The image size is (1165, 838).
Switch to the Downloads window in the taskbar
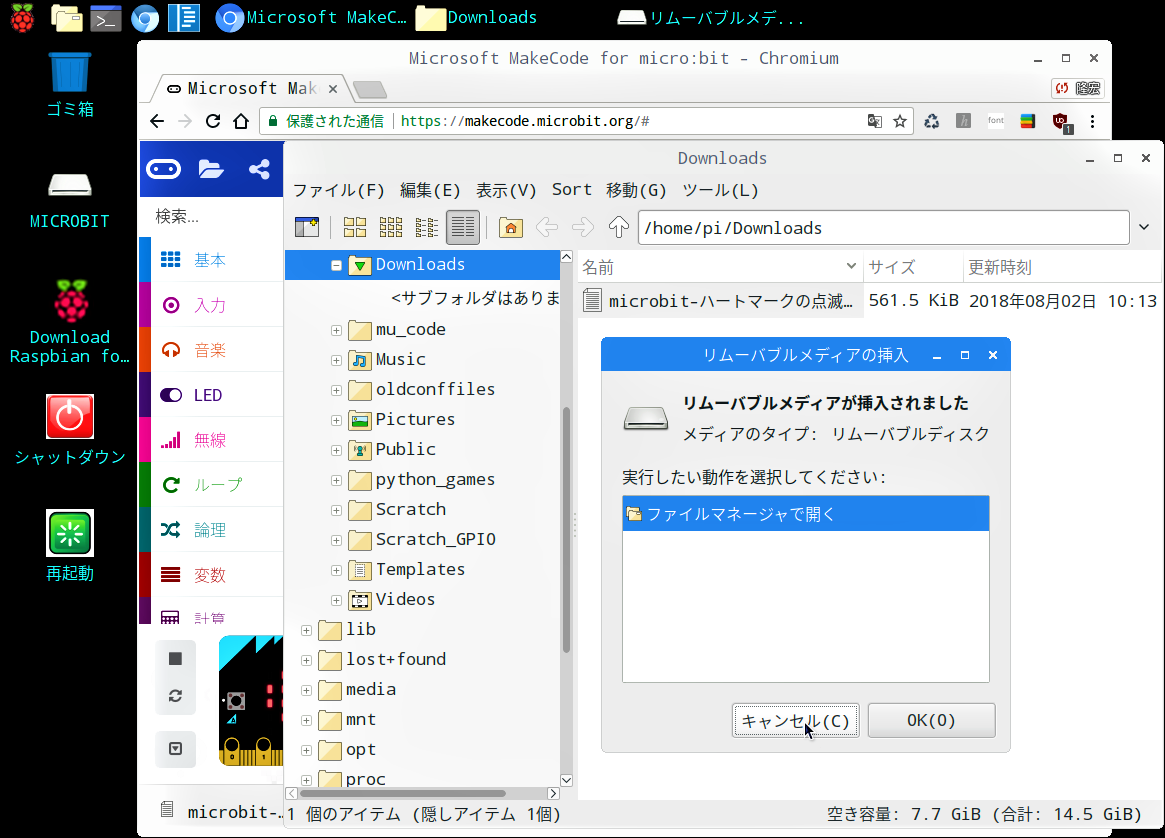pos(476,17)
